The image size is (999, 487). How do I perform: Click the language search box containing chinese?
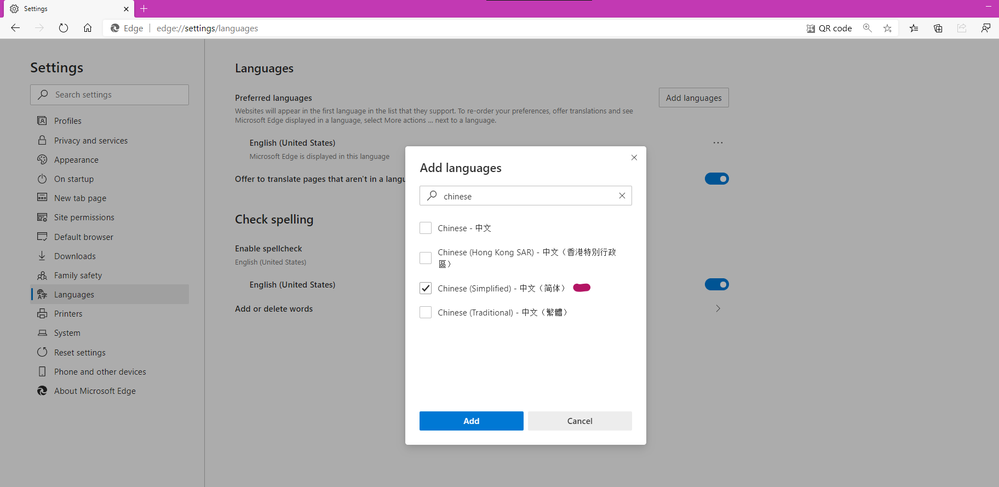(526, 196)
